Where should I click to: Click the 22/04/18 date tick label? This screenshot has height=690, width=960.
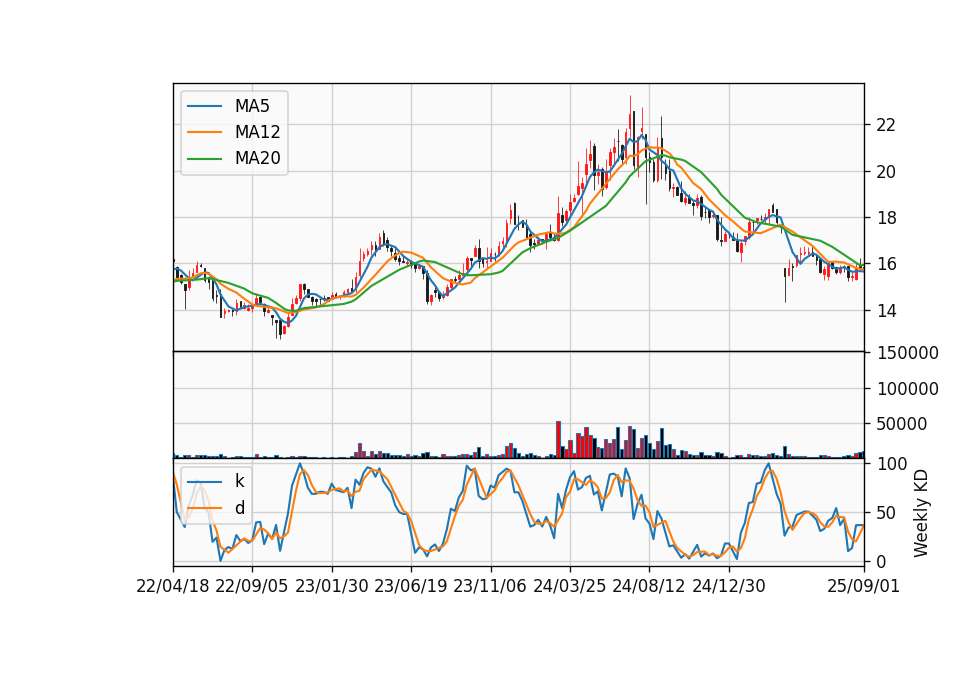173,587
